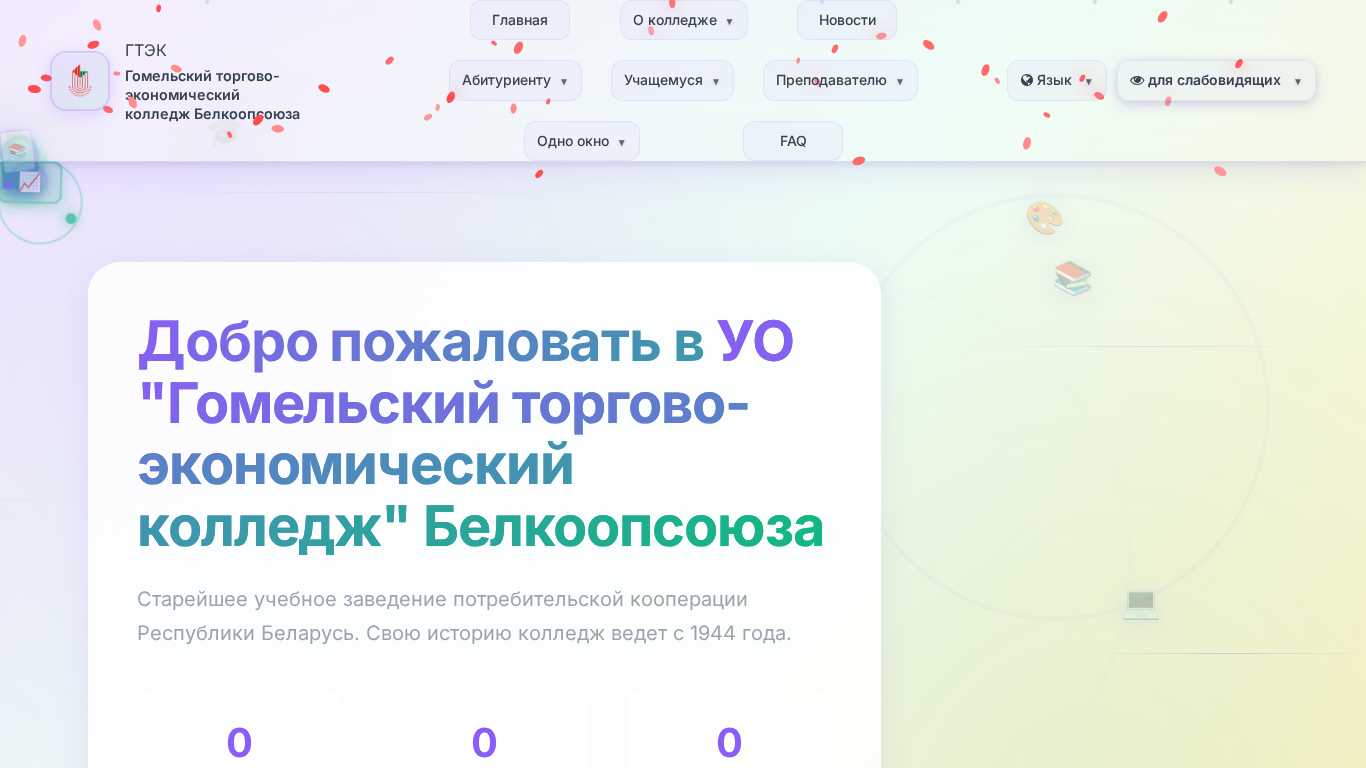Open the FAQ page
Image resolution: width=1366 pixels, height=768 pixels.
click(793, 141)
